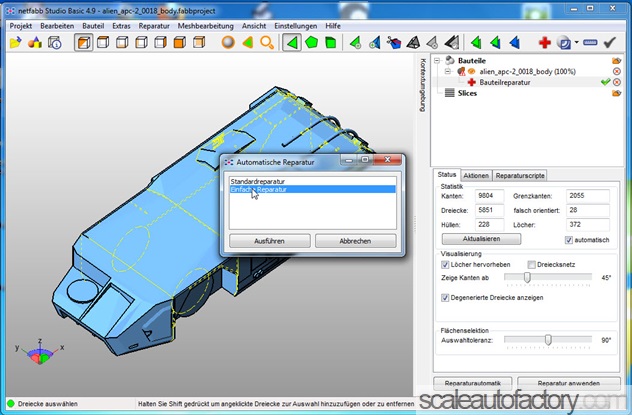Collapse the Bauteile tree node
The width and height of the screenshot is (632, 415).
437,61
